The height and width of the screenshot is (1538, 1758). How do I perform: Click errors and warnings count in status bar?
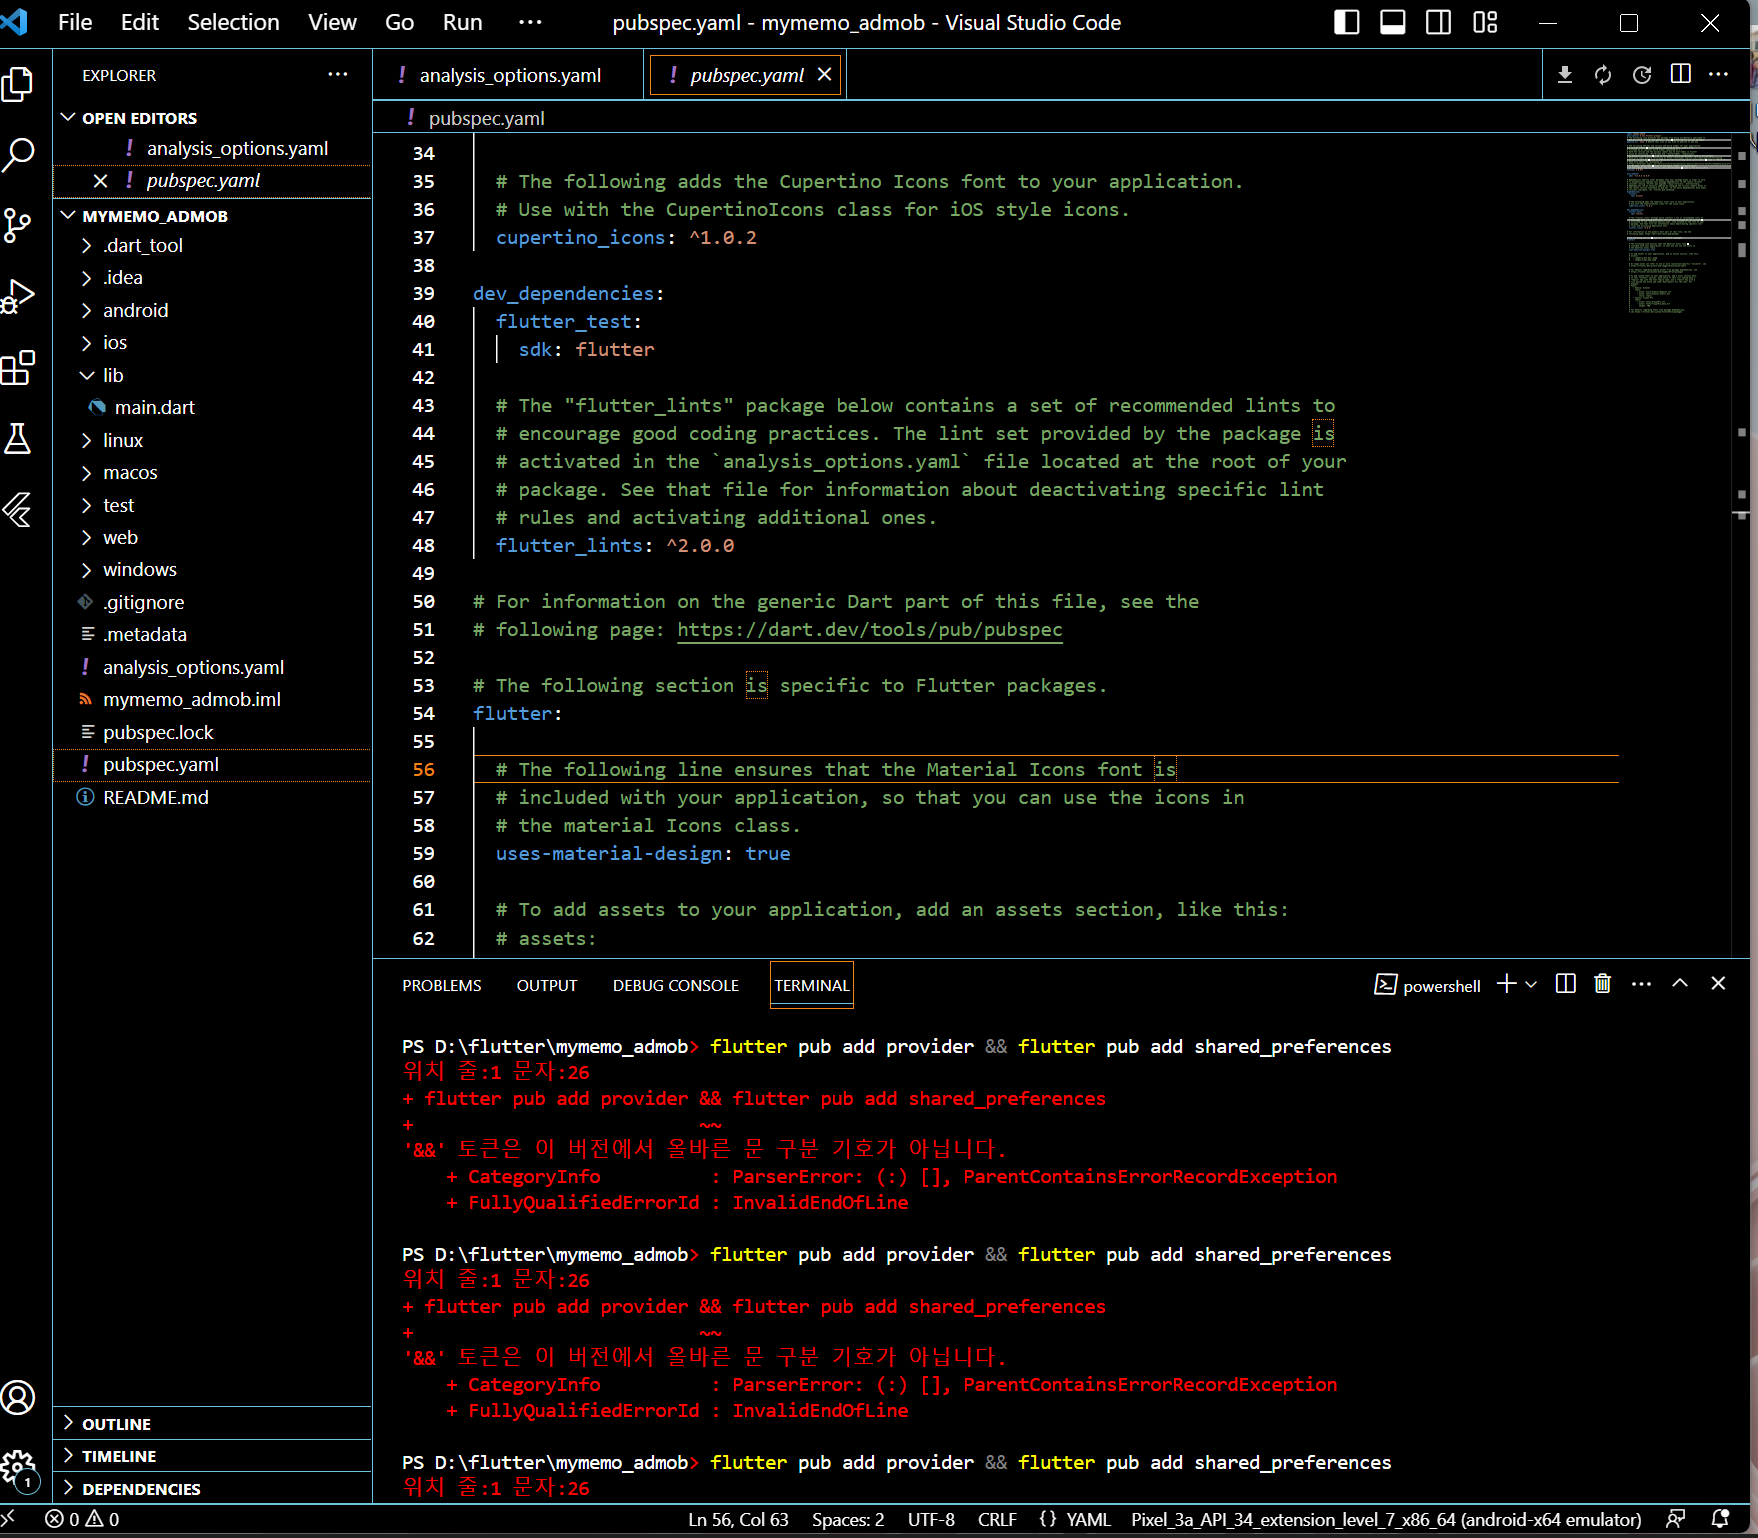pos(82,1519)
